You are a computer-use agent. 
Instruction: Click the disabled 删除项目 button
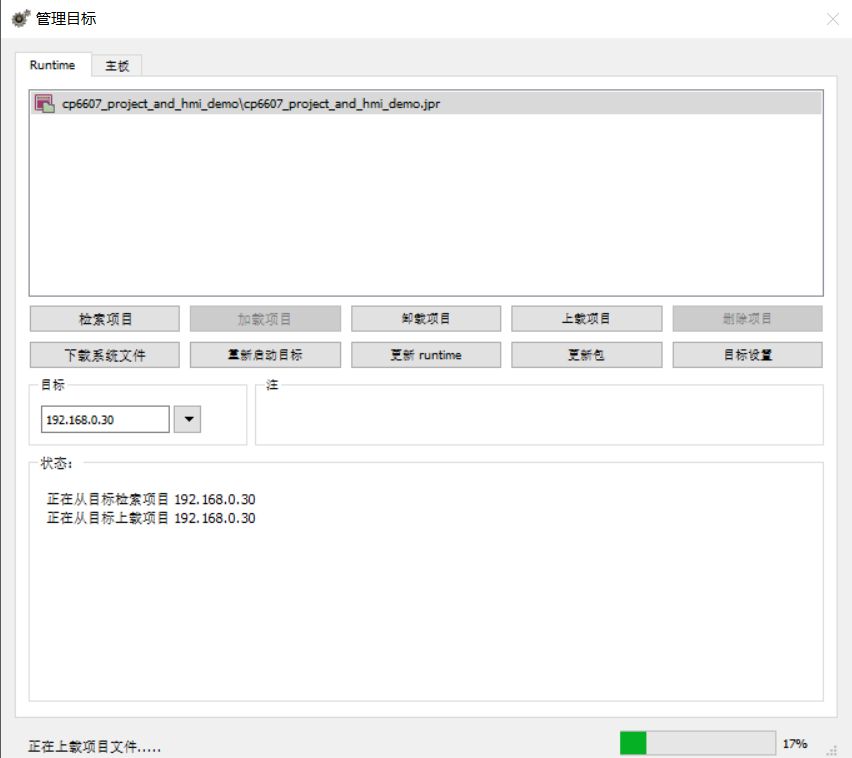click(x=747, y=319)
